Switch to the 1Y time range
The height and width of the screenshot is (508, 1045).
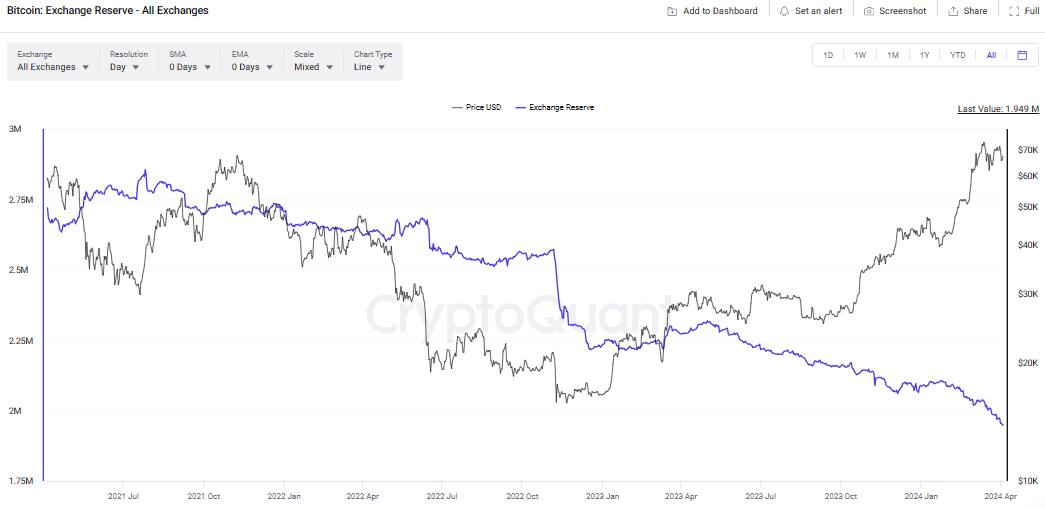point(925,55)
